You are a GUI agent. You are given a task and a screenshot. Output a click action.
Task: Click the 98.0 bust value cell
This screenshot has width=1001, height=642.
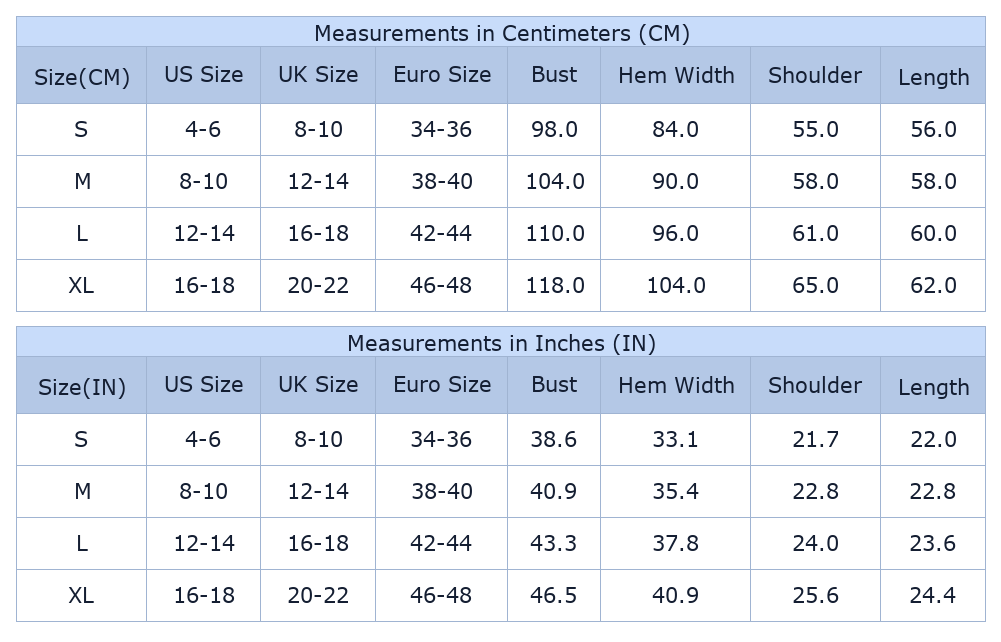point(554,129)
